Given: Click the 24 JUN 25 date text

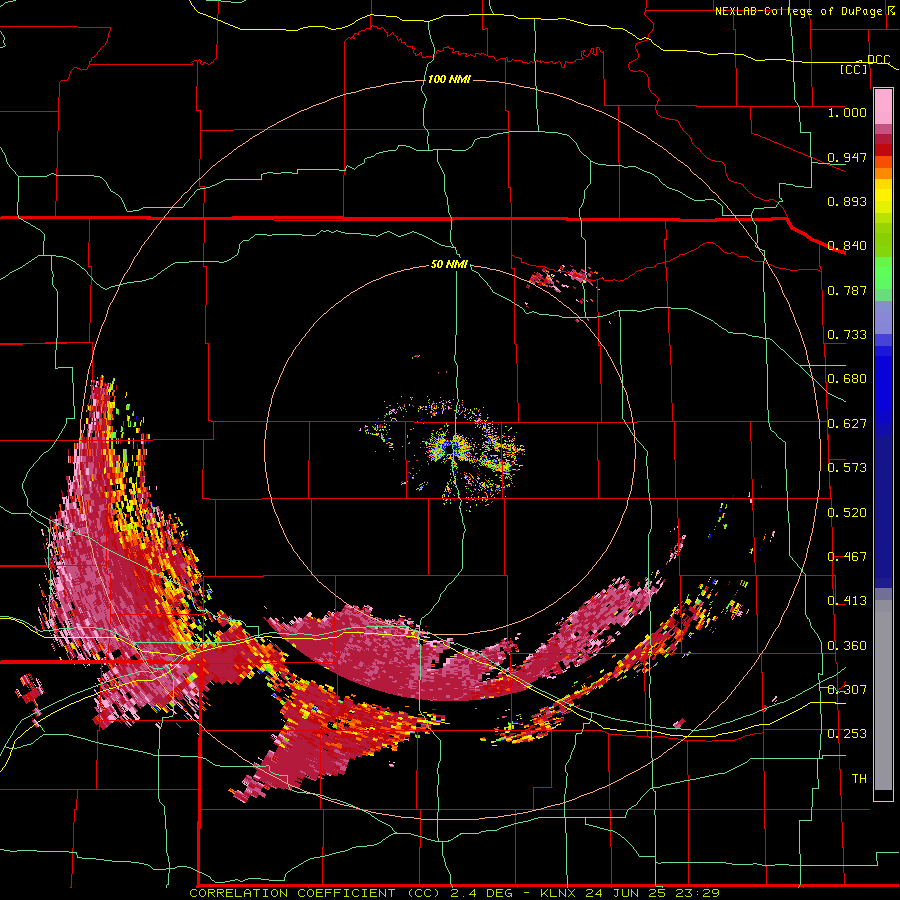Looking at the screenshot, I should [x=625, y=893].
